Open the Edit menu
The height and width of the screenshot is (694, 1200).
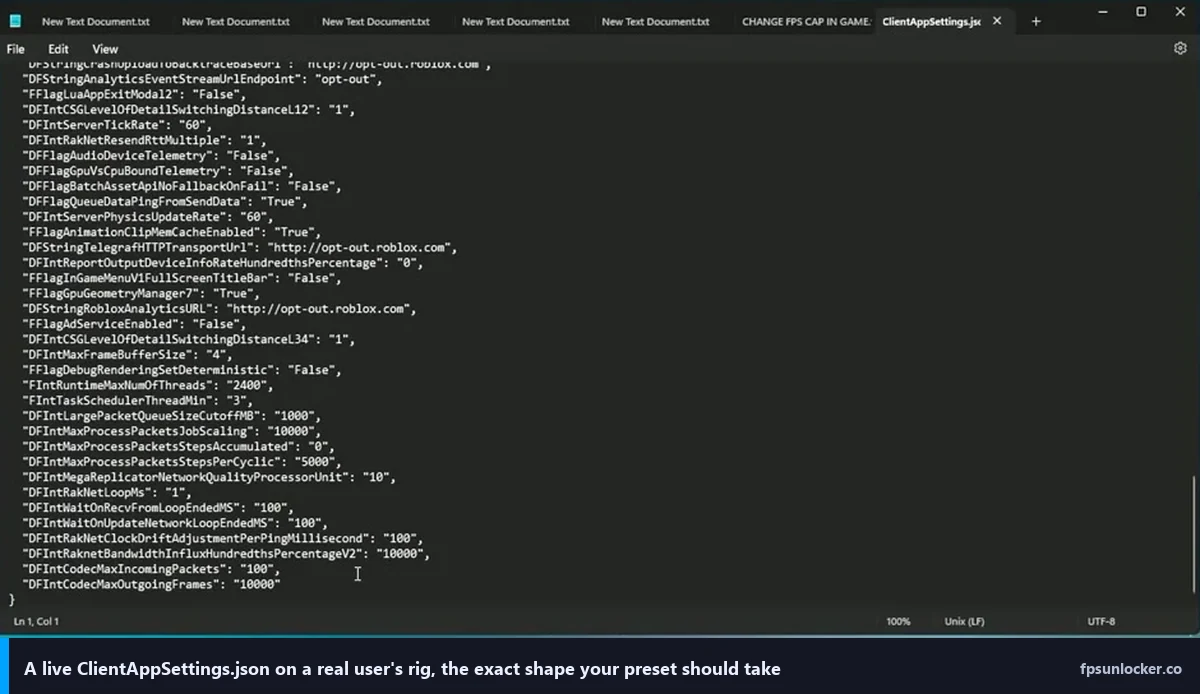59,48
